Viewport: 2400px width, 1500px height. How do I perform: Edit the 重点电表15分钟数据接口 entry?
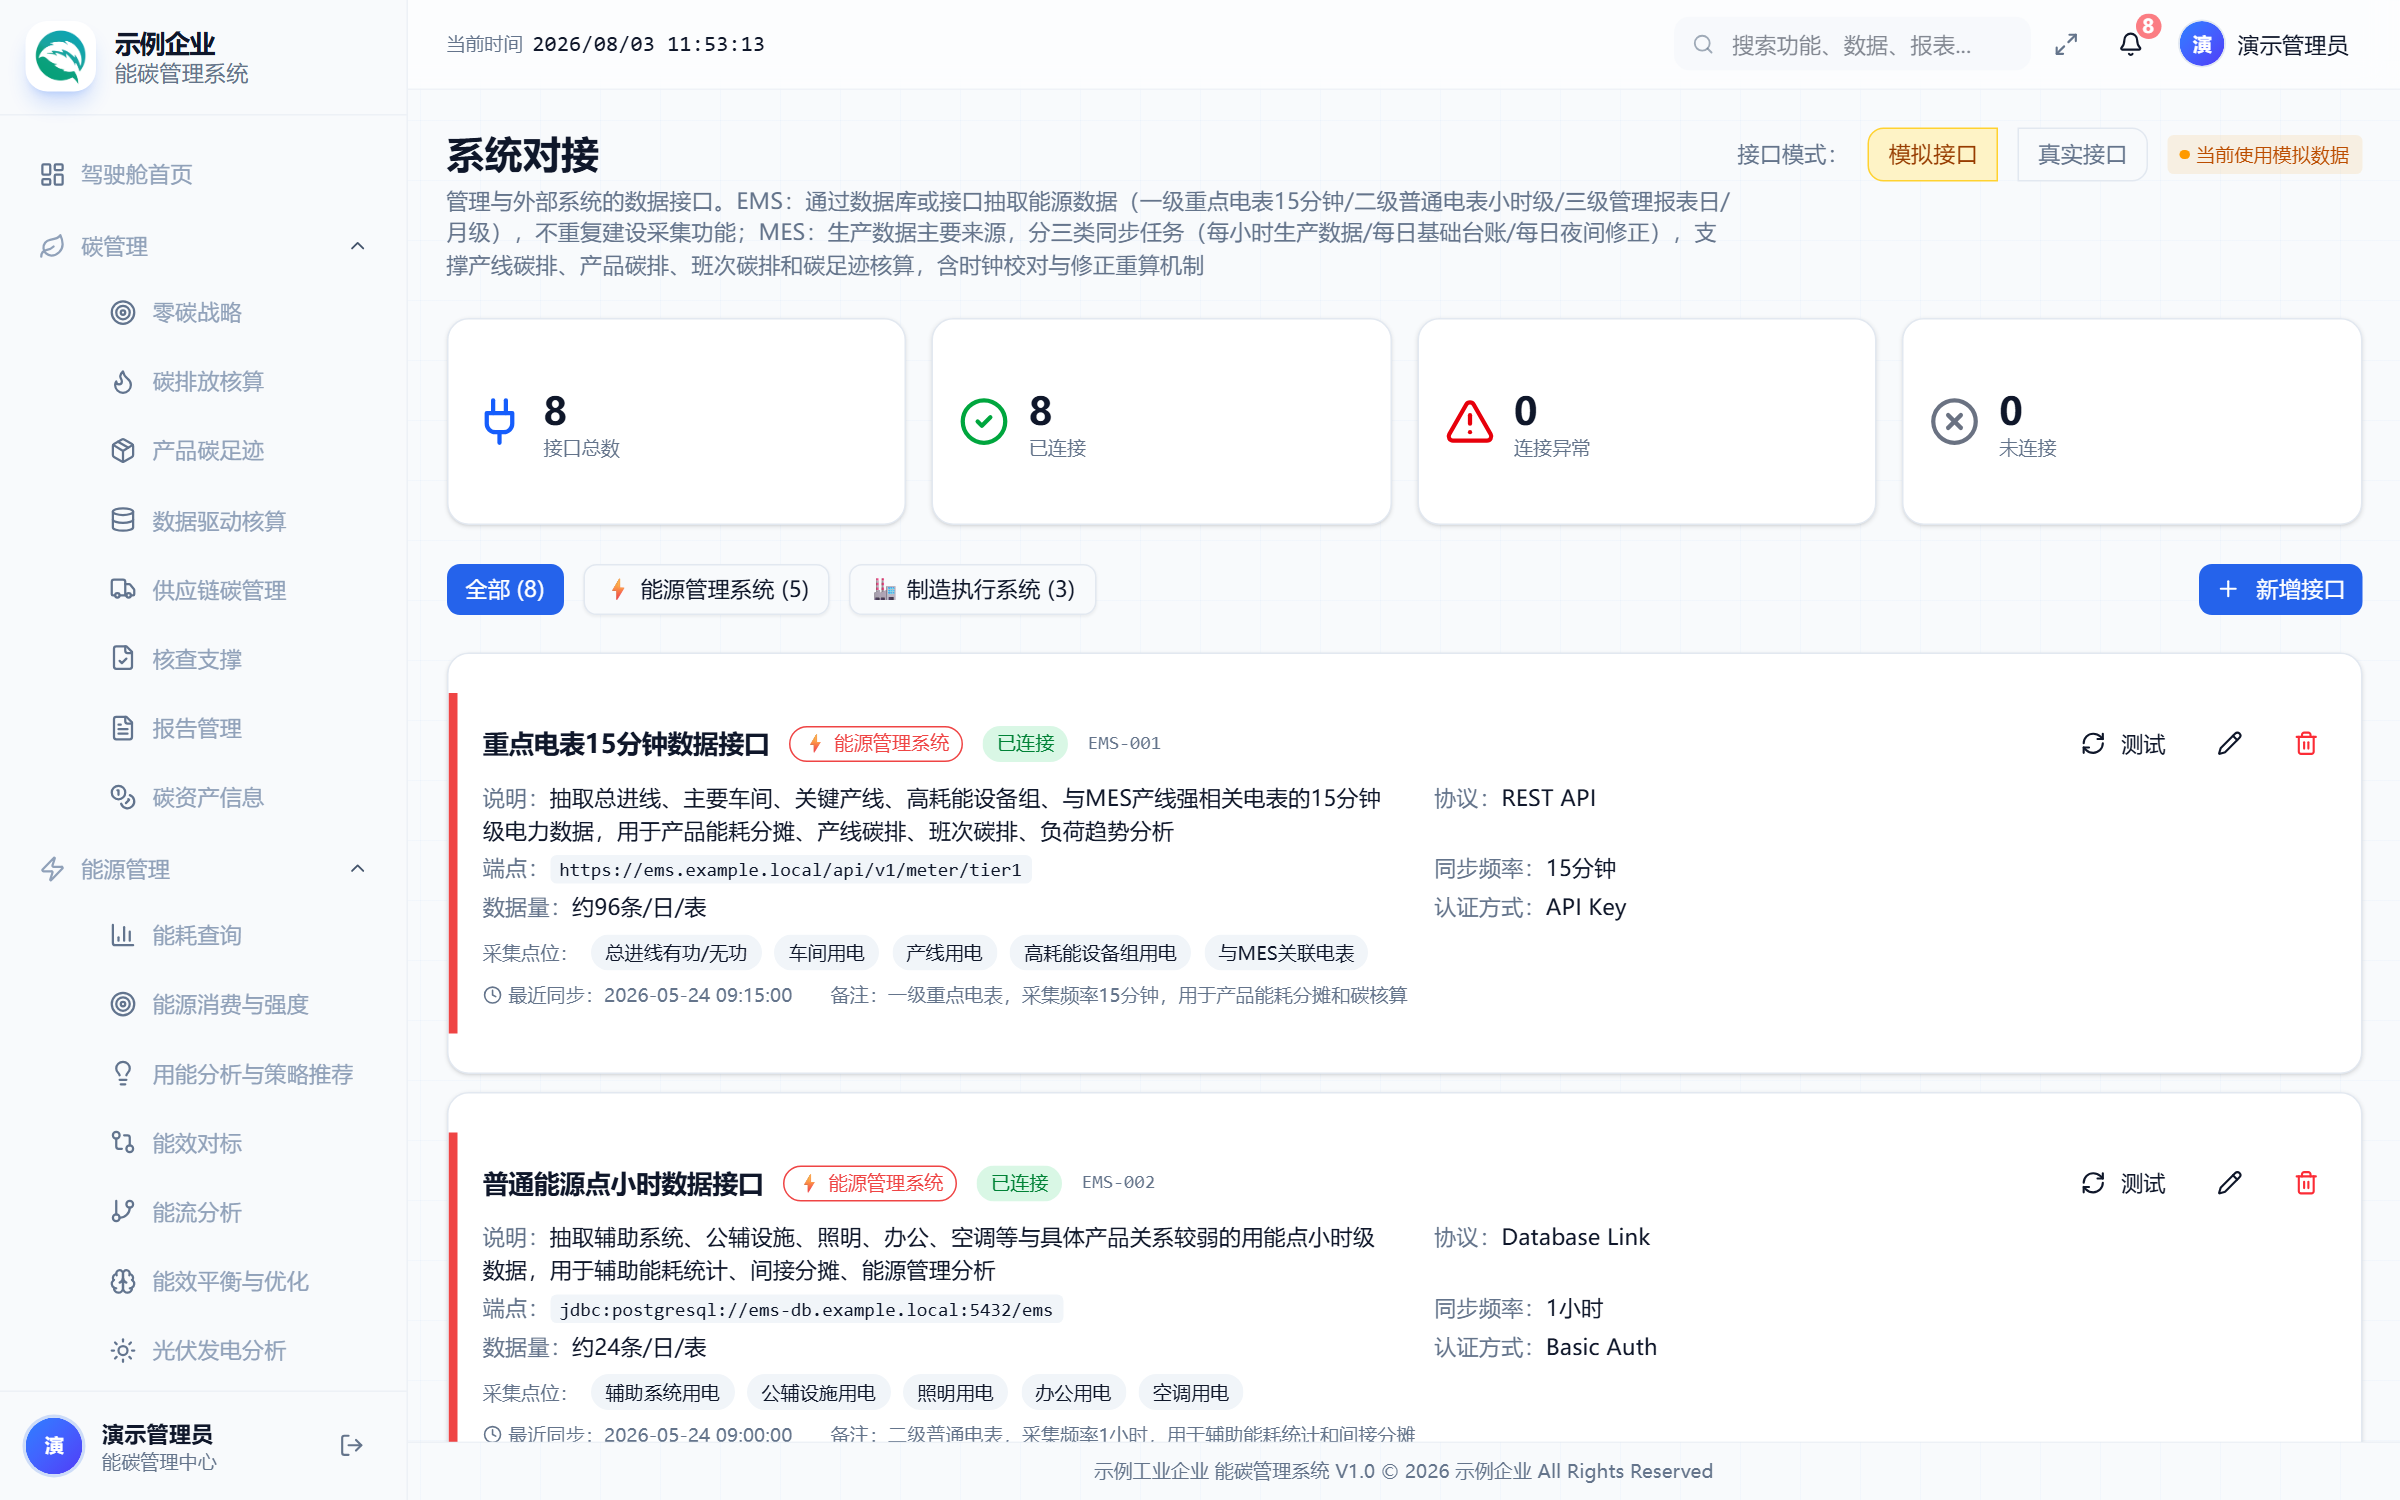2230,743
